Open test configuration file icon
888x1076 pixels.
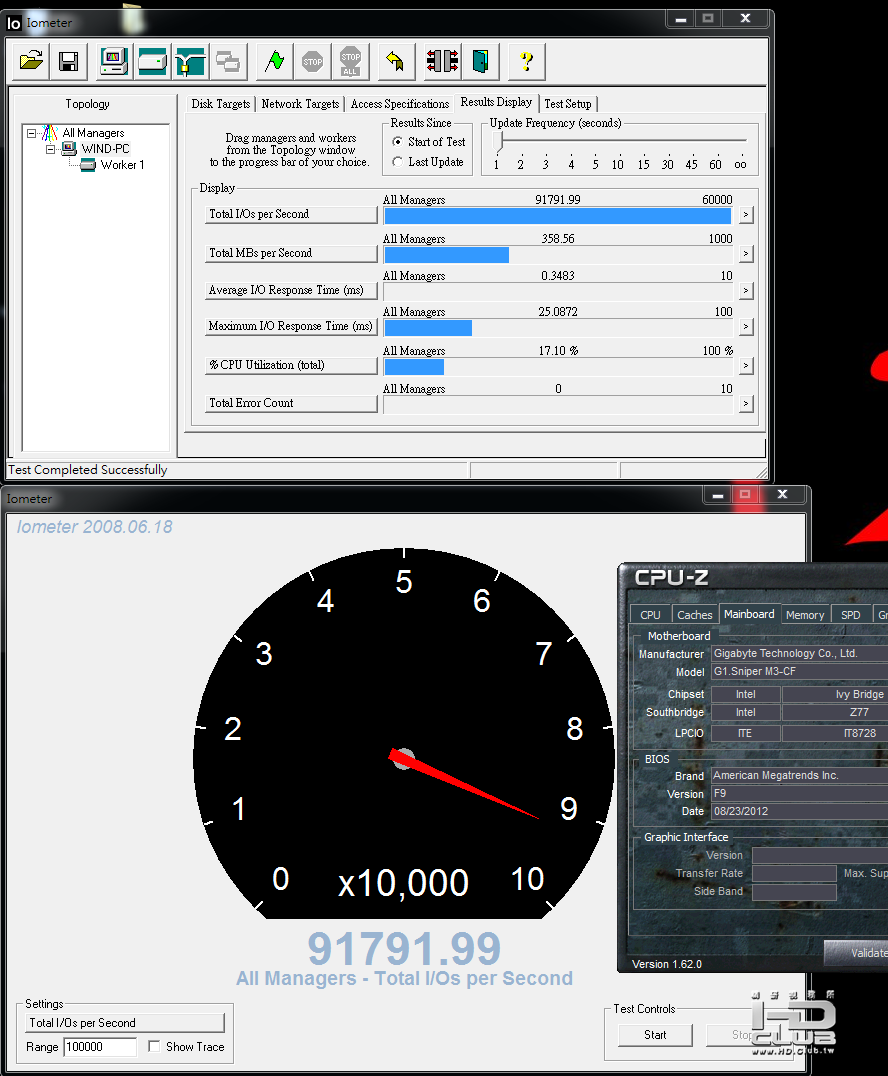(x=31, y=61)
